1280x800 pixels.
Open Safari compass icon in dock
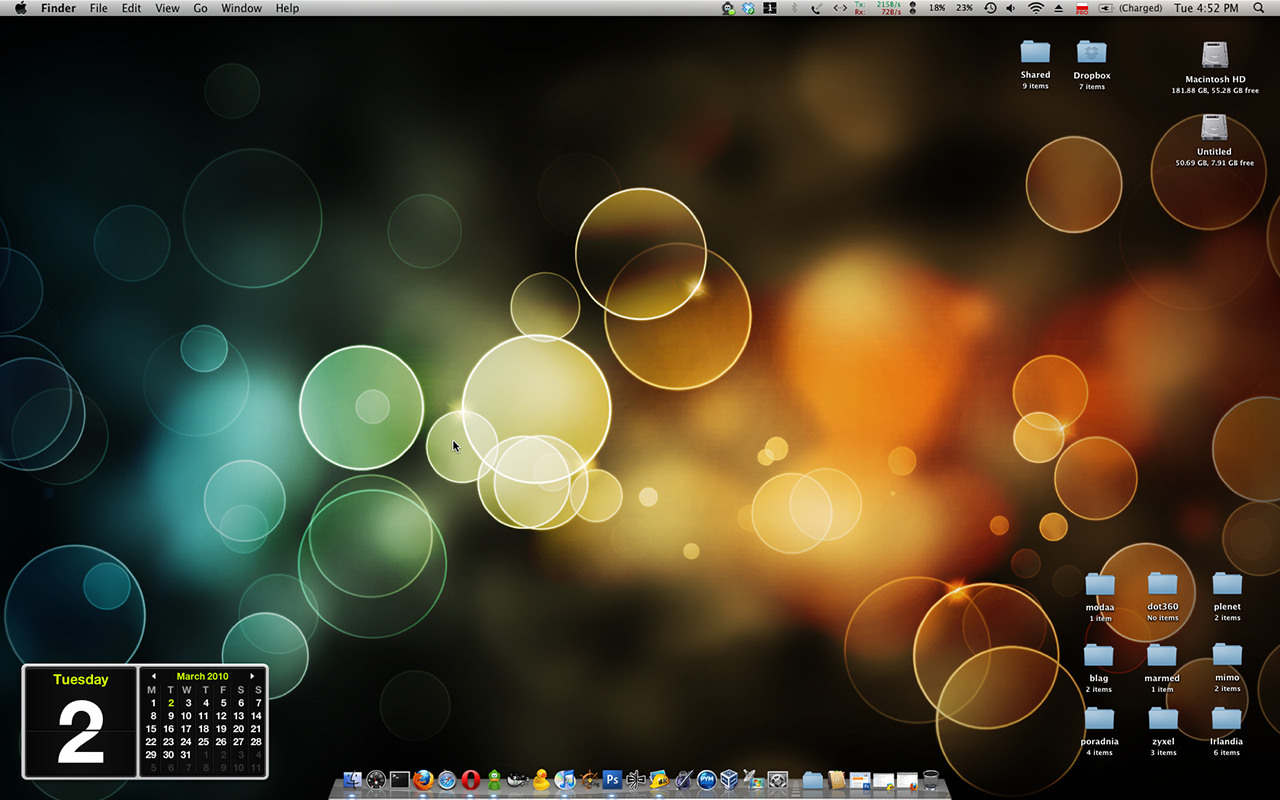(x=447, y=780)
